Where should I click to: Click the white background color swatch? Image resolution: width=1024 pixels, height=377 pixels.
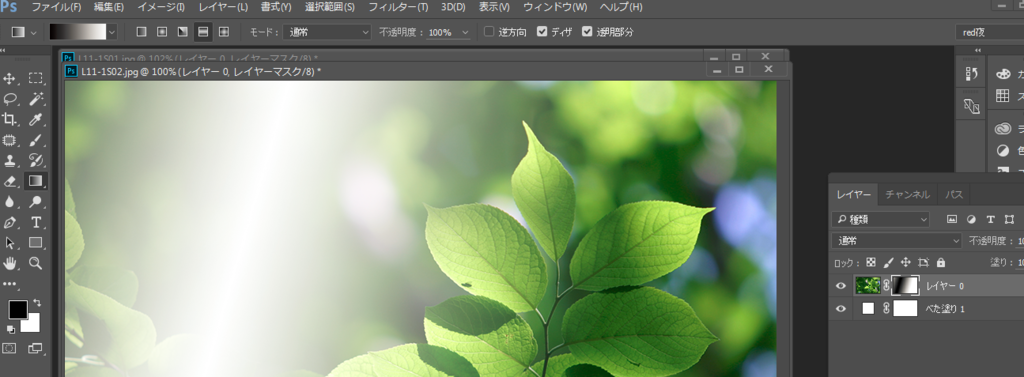33,325
